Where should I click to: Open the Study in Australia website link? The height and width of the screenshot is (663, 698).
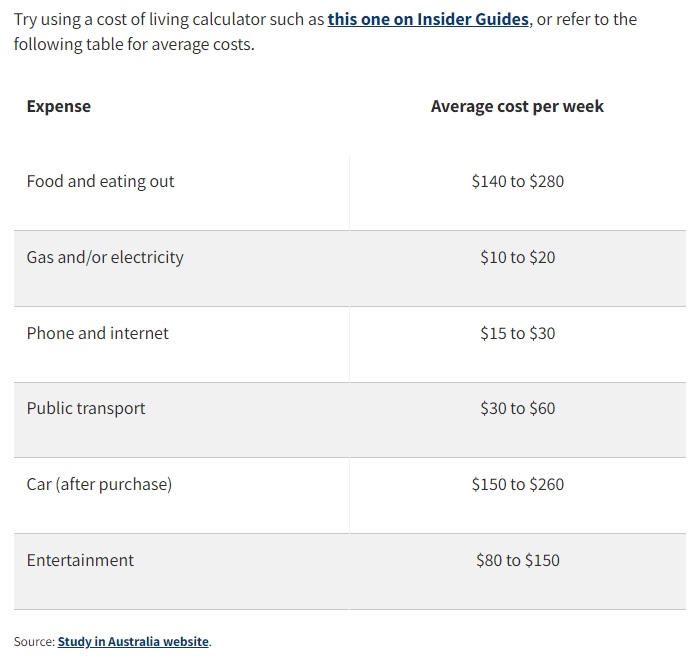pyautogui.click(x=133, y=642)
